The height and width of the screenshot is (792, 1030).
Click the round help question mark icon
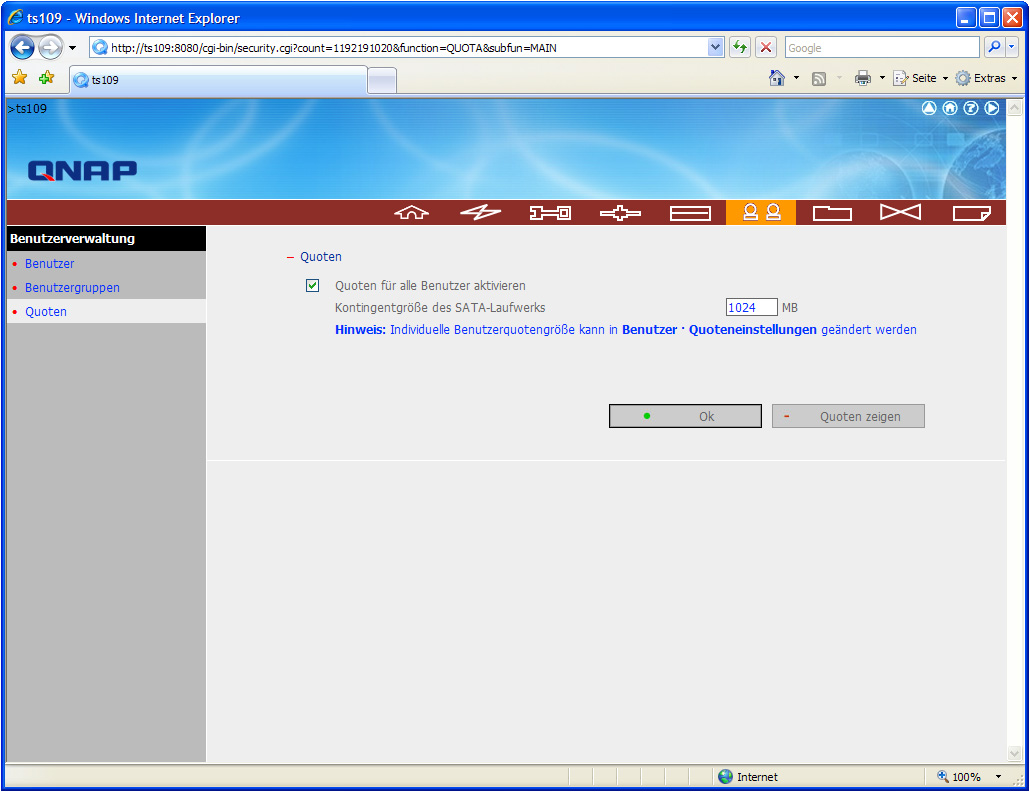pos(970,108)
